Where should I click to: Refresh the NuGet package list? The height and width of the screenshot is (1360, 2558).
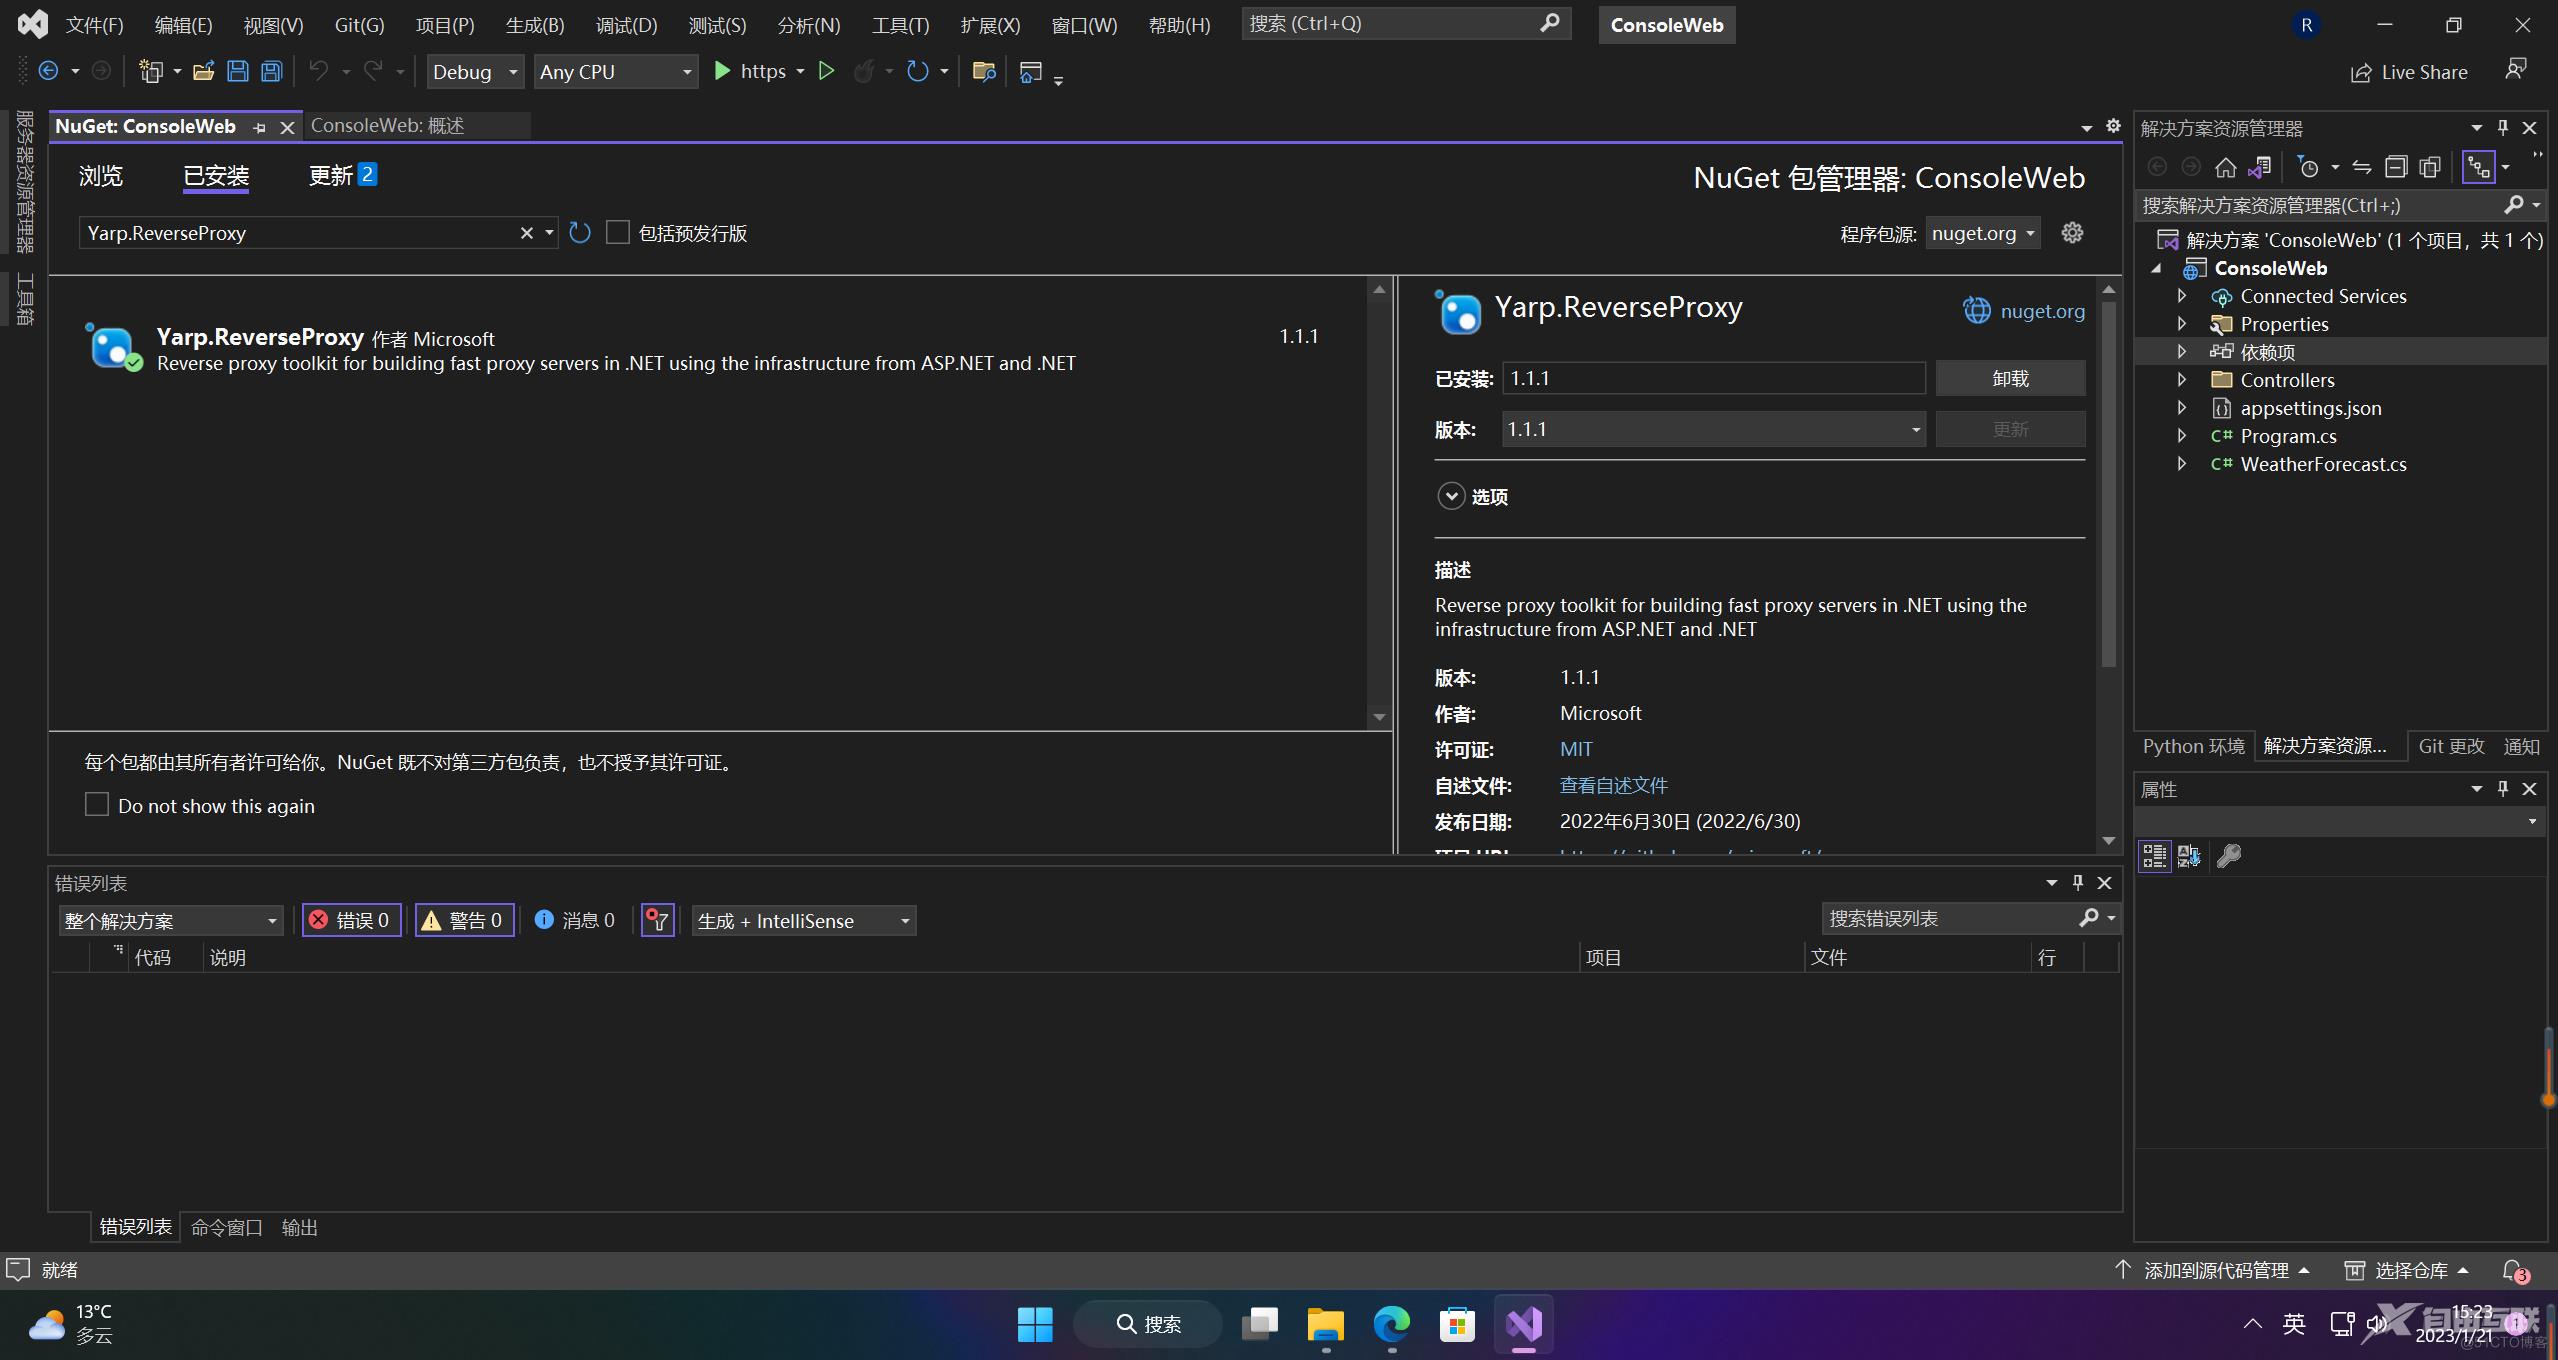[580, 233]
